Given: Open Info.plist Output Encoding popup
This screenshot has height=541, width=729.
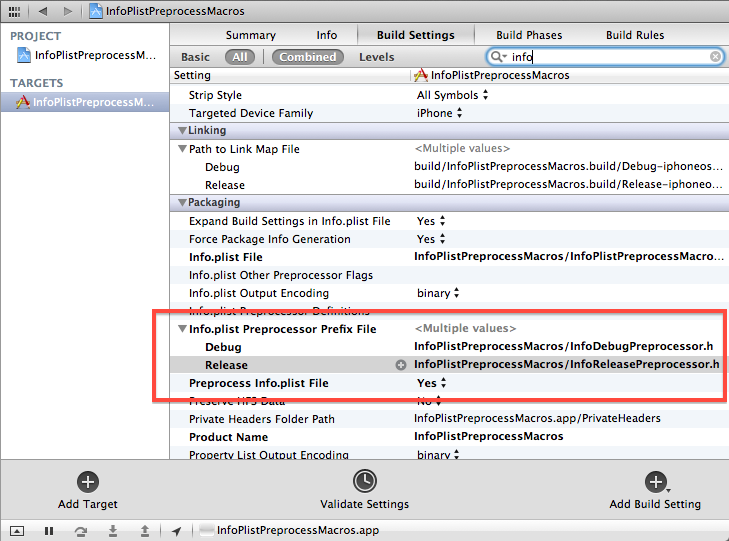Looking at the screenshot, I should (x=438, y=293).
